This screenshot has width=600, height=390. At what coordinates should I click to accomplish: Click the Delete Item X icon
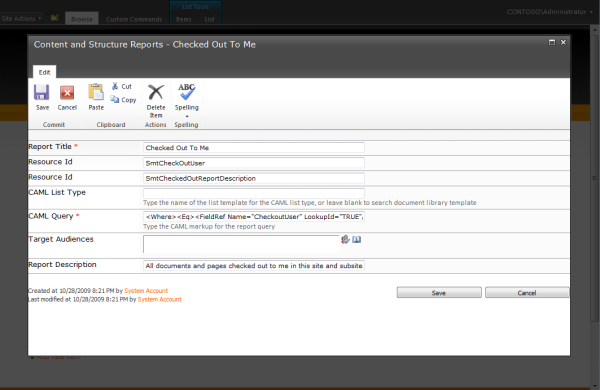156,92
